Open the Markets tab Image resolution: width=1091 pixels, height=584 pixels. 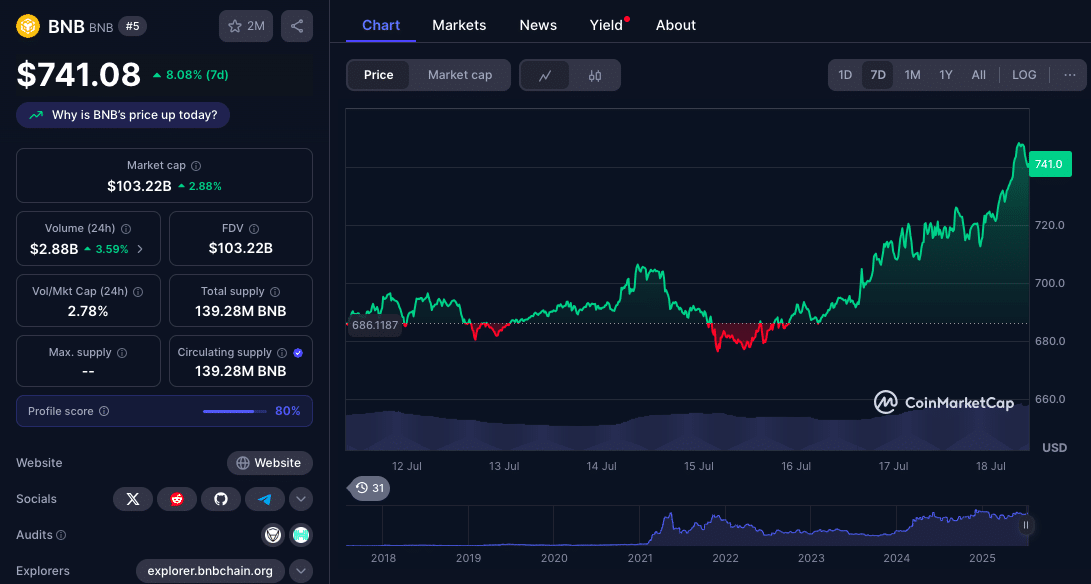[x=459, y=26]
